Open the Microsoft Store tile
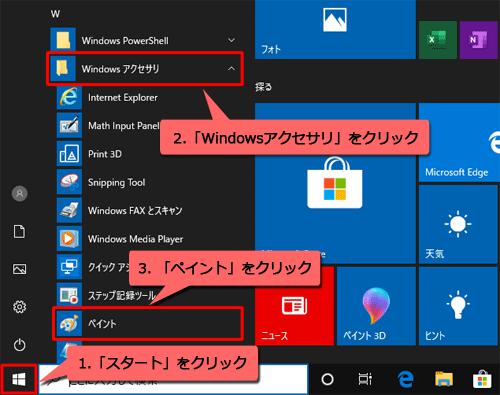This screenshot has width=500, height=395. [335, 183]
